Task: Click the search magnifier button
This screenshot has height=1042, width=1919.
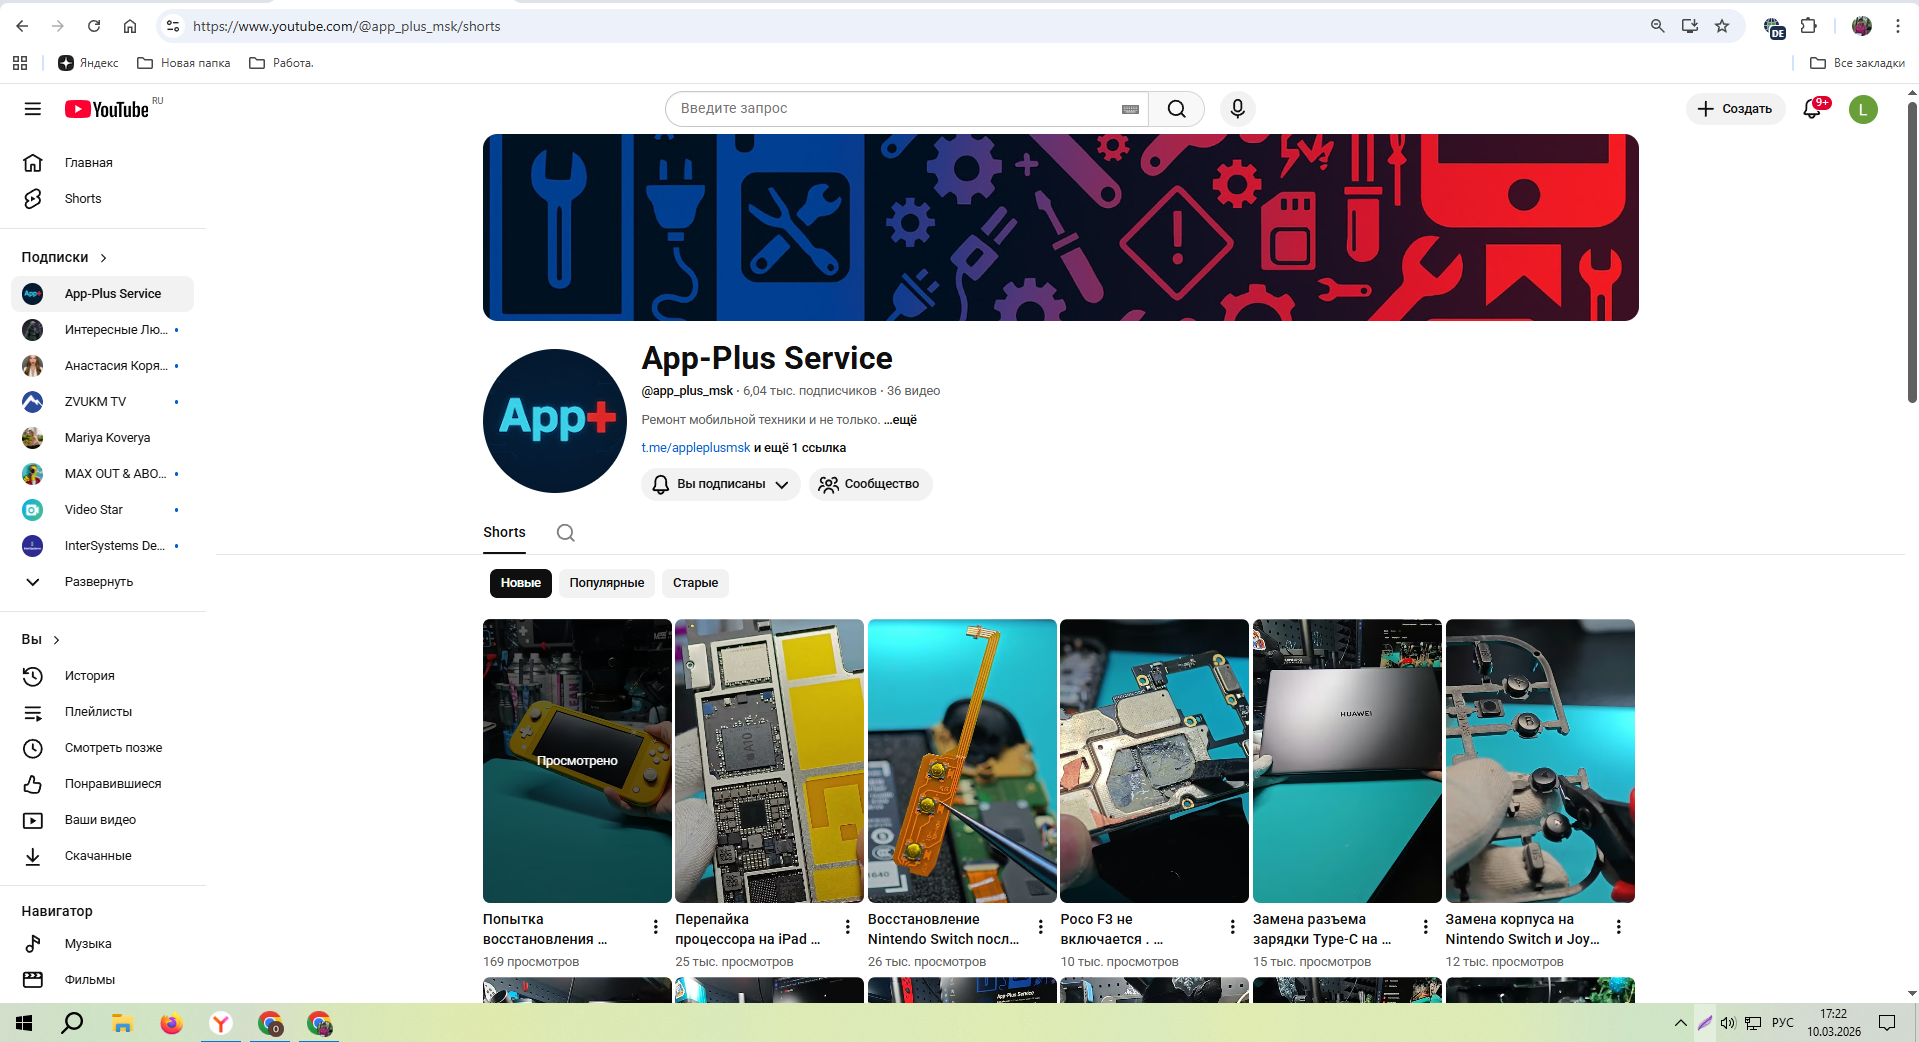Action: (1176, 109)
